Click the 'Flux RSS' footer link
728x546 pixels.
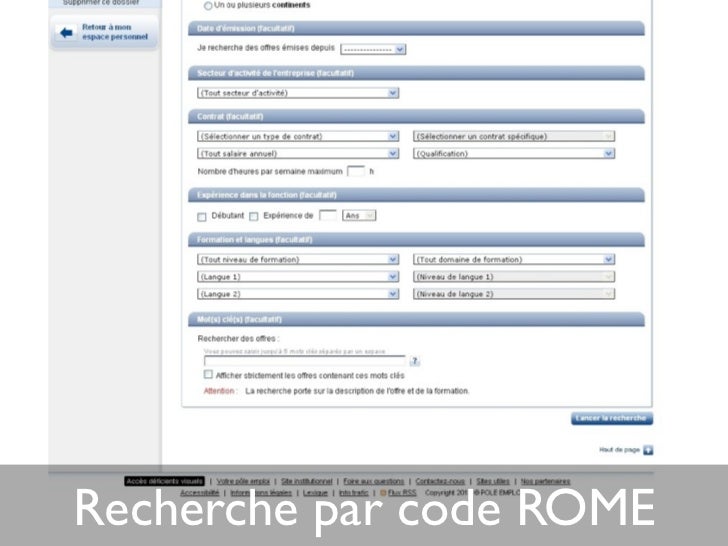402,493
